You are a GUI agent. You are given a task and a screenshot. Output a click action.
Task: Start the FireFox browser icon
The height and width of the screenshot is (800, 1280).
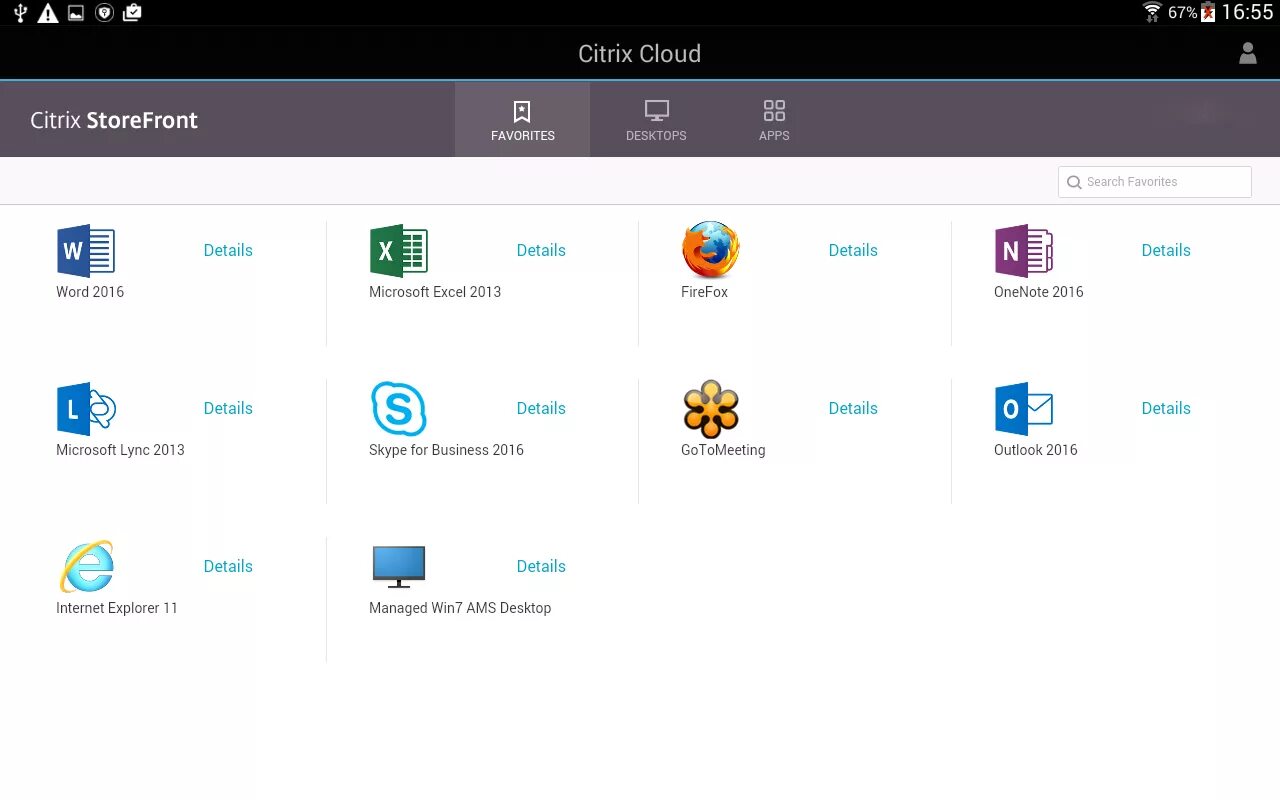point(710,250)
